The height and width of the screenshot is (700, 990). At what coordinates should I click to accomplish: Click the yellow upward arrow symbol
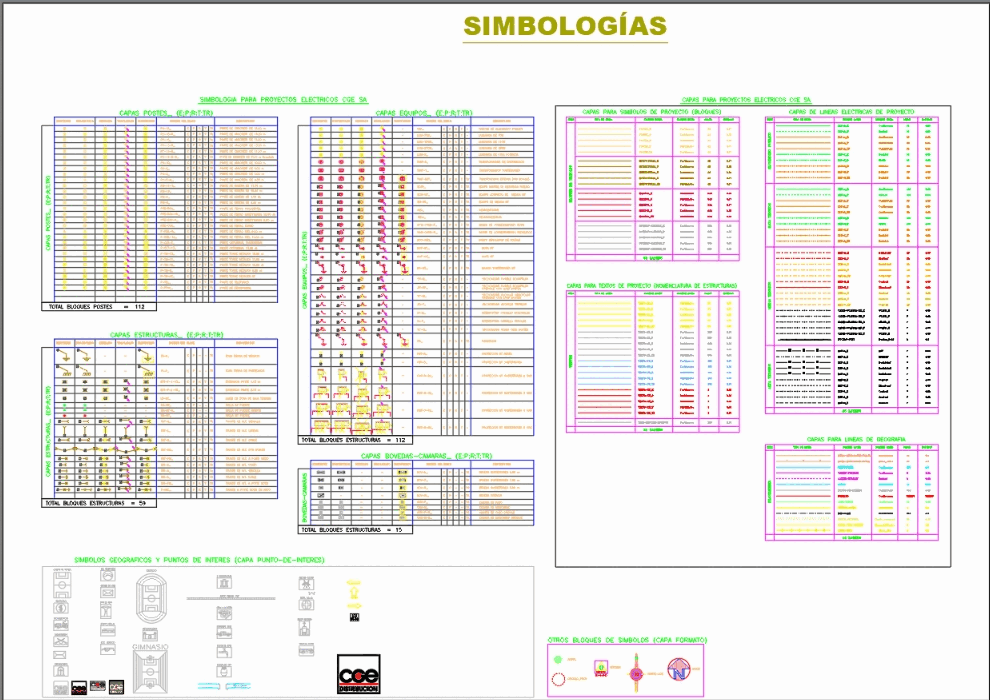pyautogui.click(x=354, y=592)
